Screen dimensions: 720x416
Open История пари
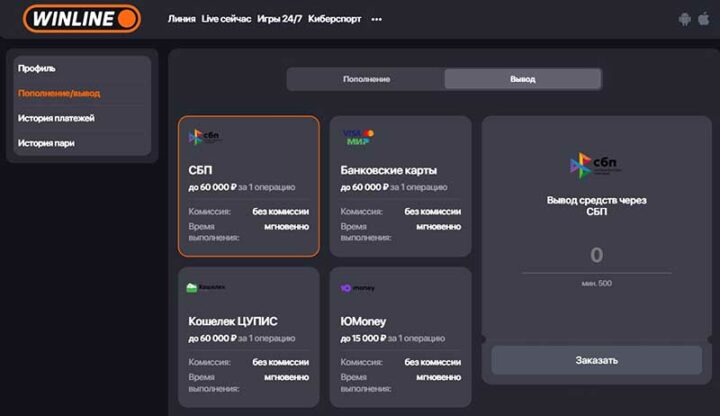coord(46,143)
